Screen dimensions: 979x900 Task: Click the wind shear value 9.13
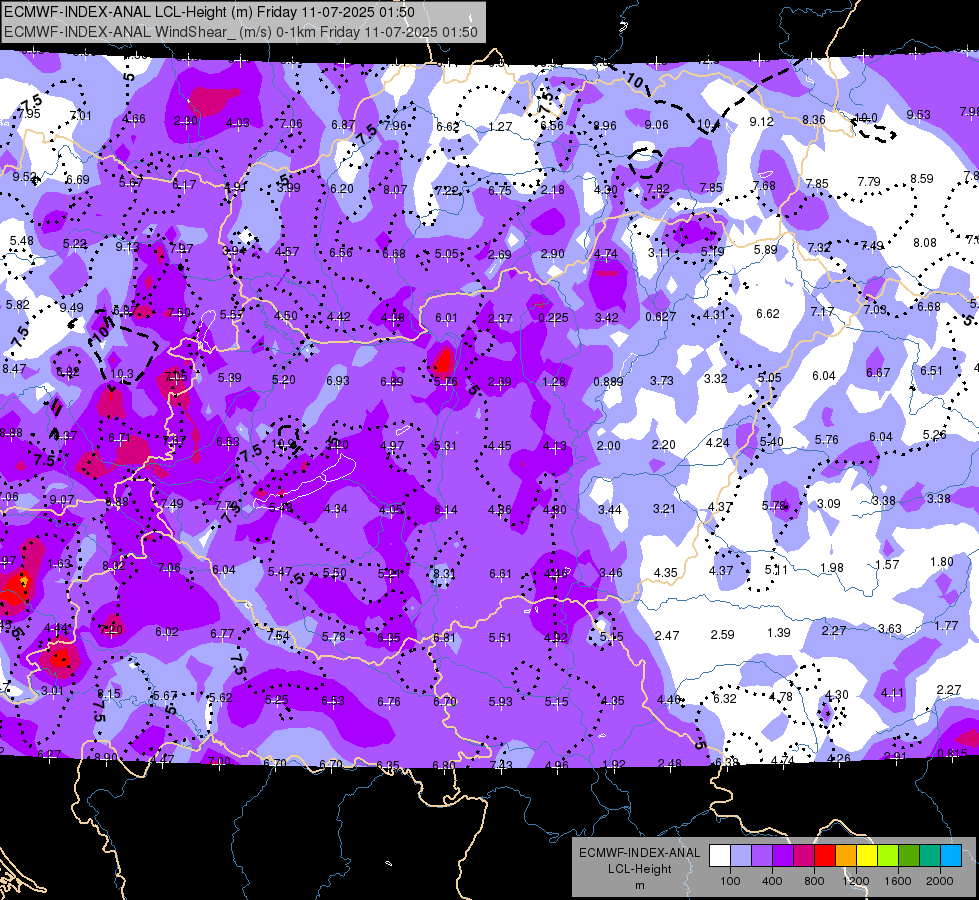[x=127, y=246]
